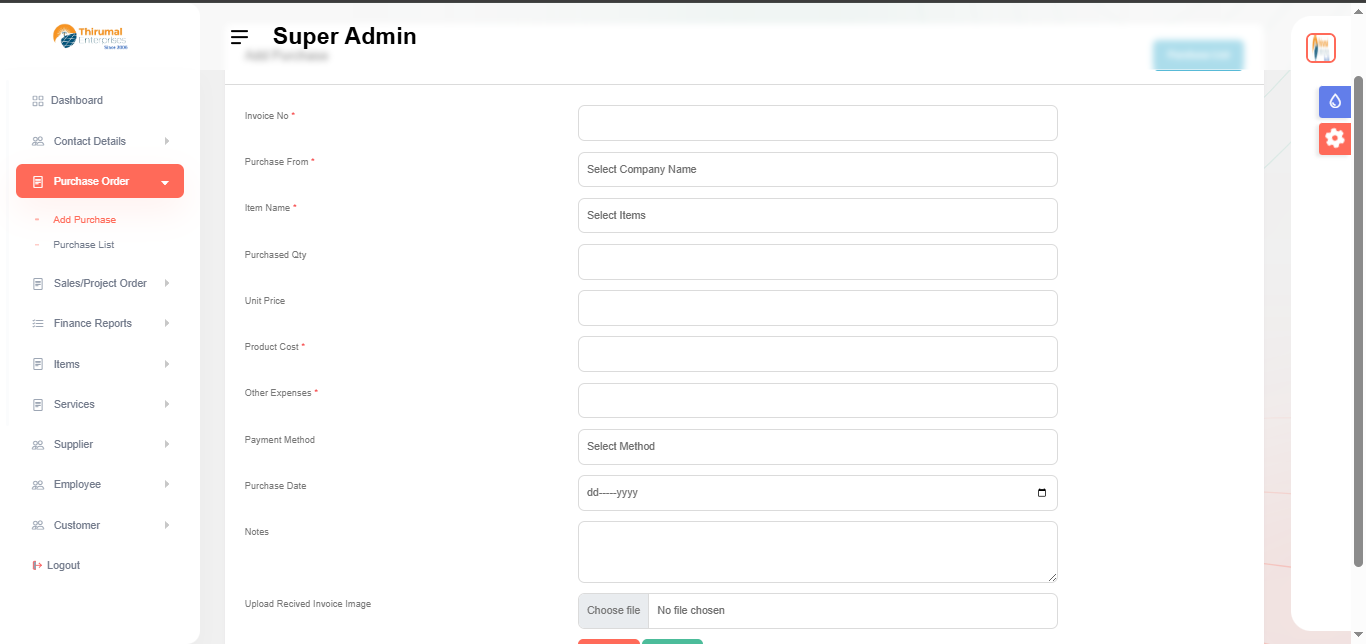Click the Invoice No input field
Screen dimensions: 1366x644
[817, 123]
